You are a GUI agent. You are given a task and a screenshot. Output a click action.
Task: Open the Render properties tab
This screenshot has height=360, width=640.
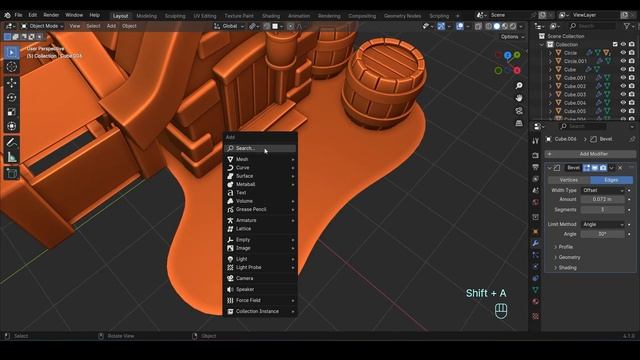tap(536, 156)
